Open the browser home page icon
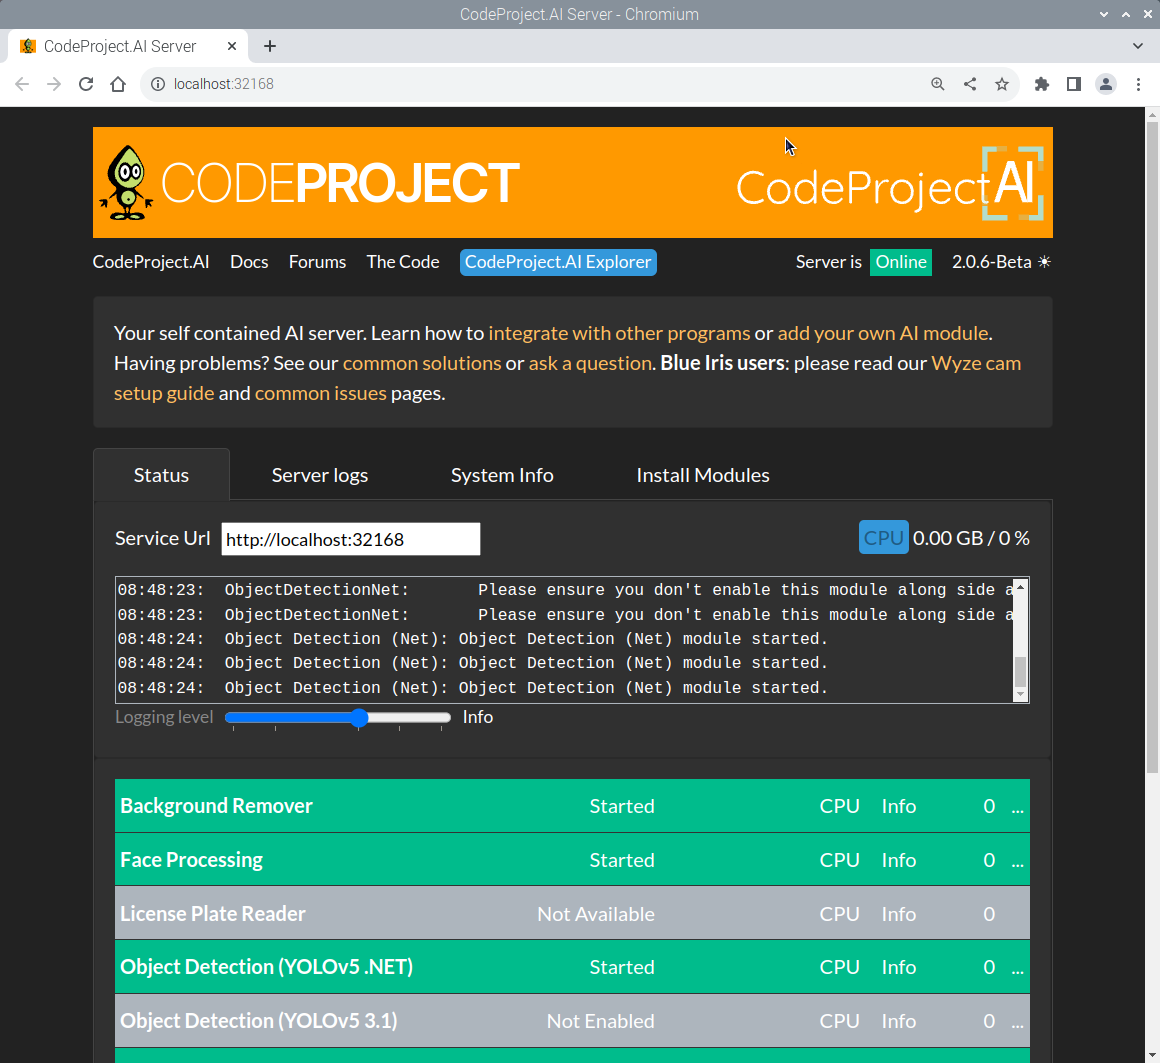 coord(118,84)
